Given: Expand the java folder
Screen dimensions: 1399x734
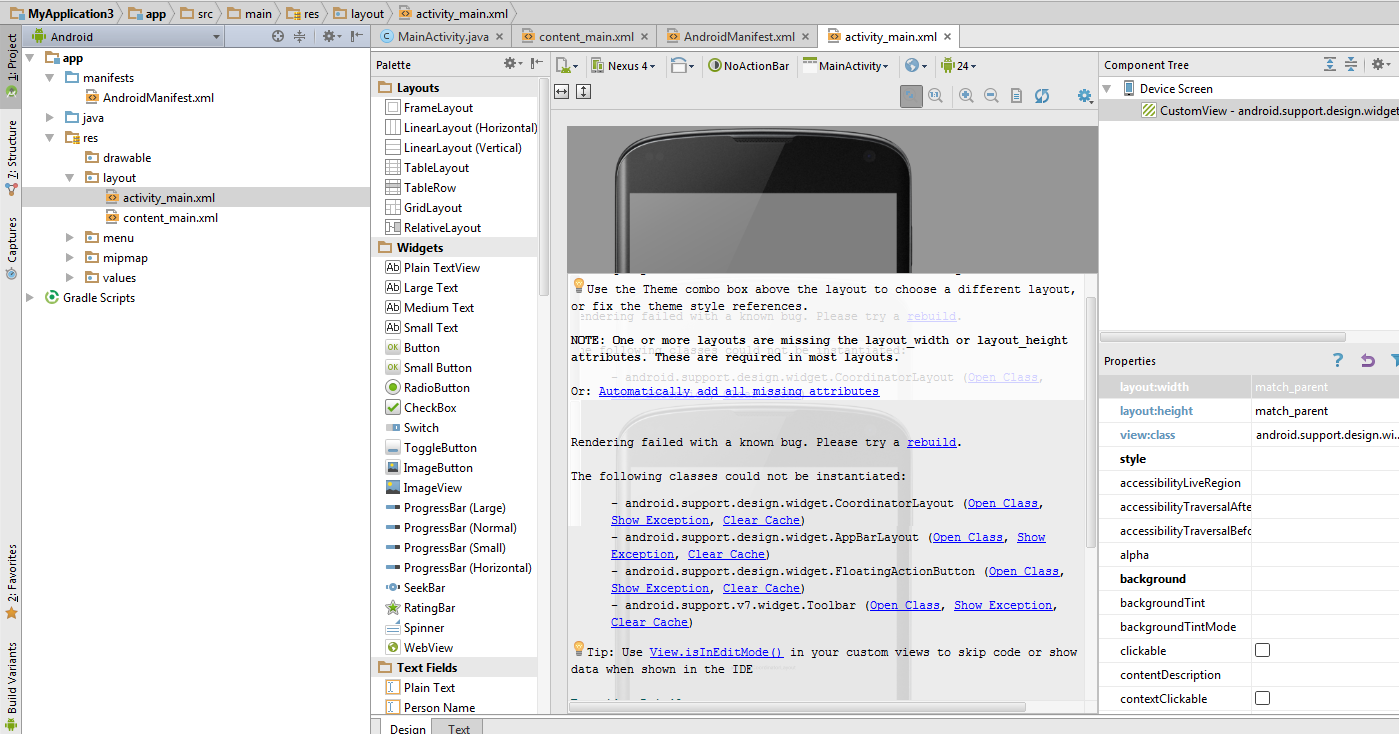Looking at the screenshot, I should point(49,117).
